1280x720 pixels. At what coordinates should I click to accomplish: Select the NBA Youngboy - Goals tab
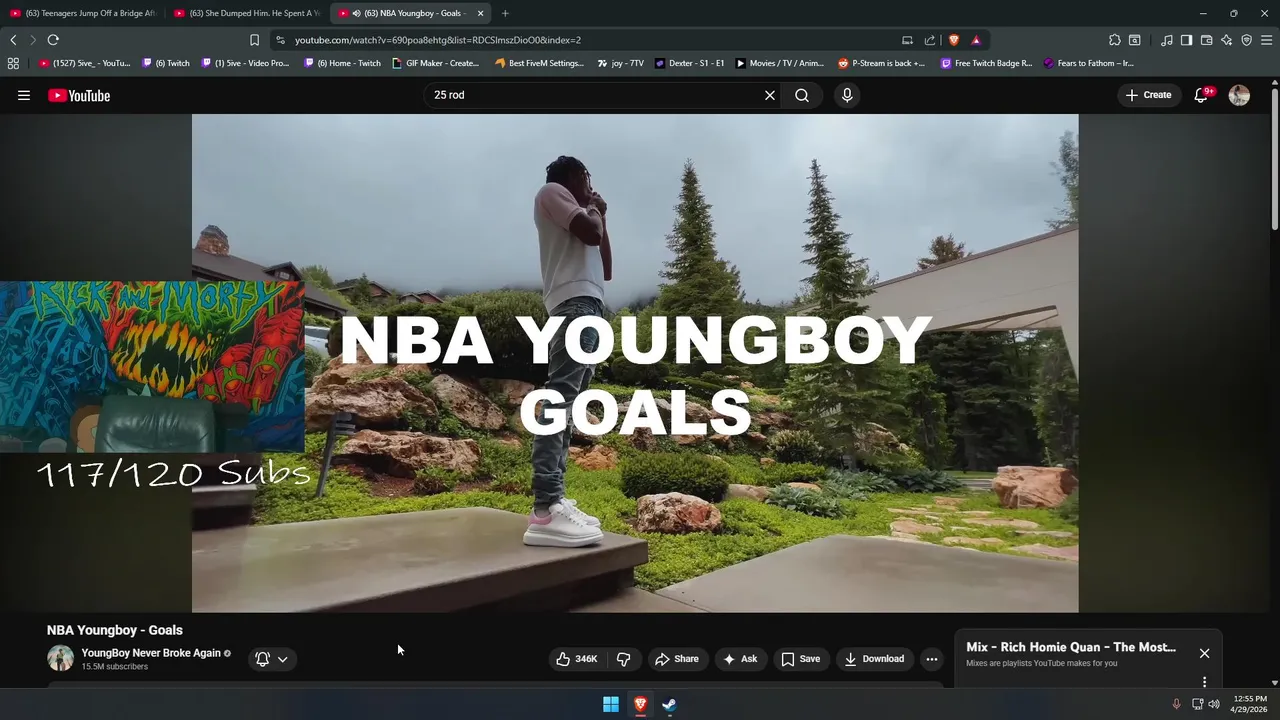(408, 13)
